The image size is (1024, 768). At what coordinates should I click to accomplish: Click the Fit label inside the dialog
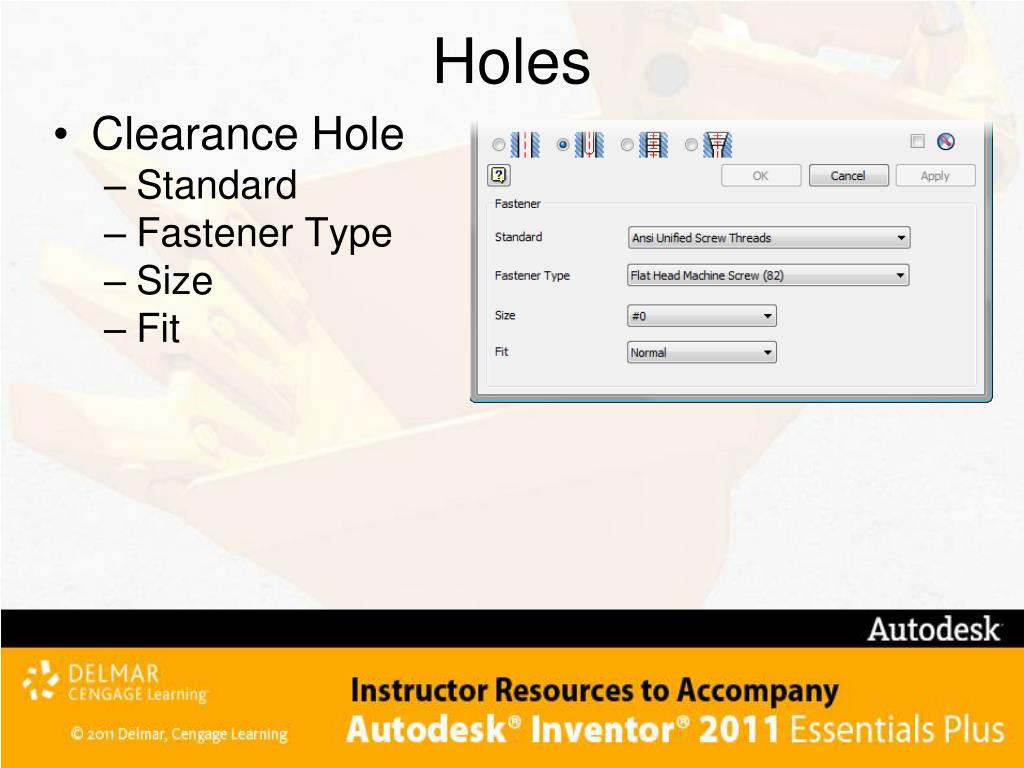point(502,352)
